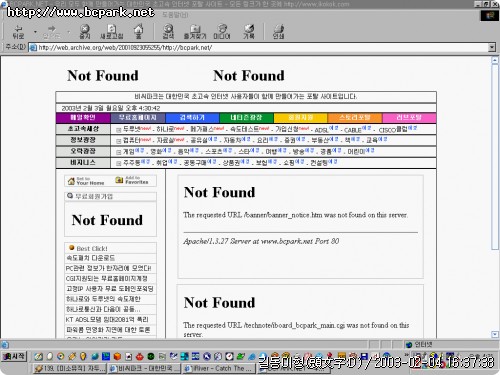Click the vertical scrollbar down arrow
This screenshot has height=375, width=500.
coord(495,334)
